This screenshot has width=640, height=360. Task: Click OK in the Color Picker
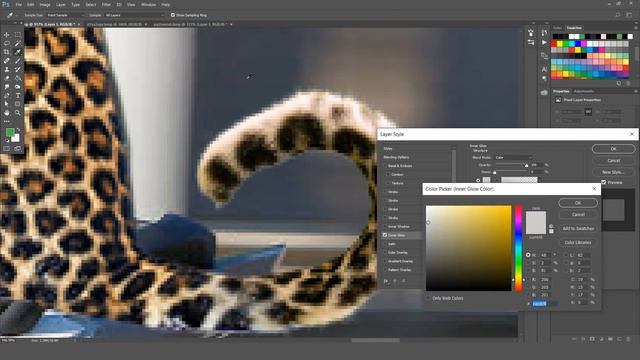(x=578, y=203)
